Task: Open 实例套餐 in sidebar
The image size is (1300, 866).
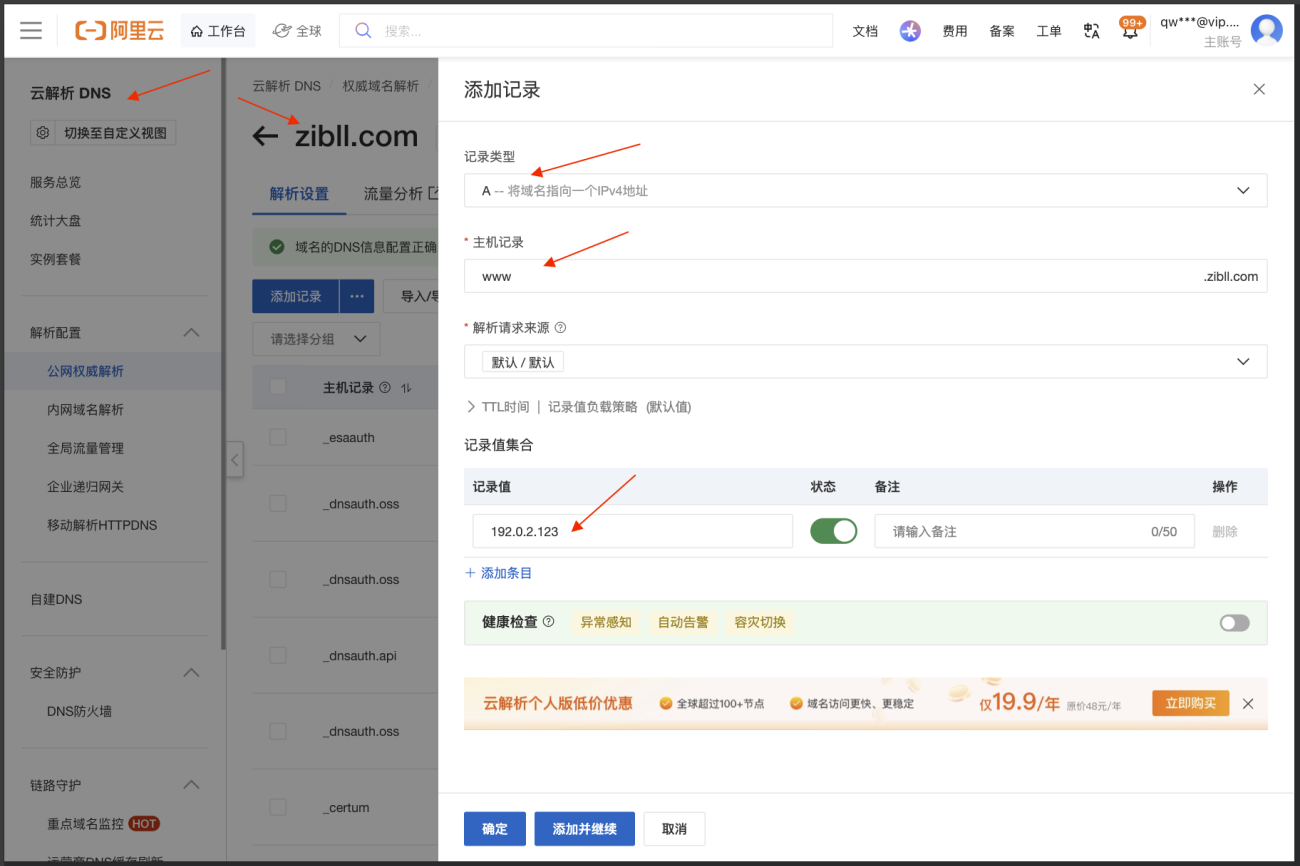Action: point(56,259)
